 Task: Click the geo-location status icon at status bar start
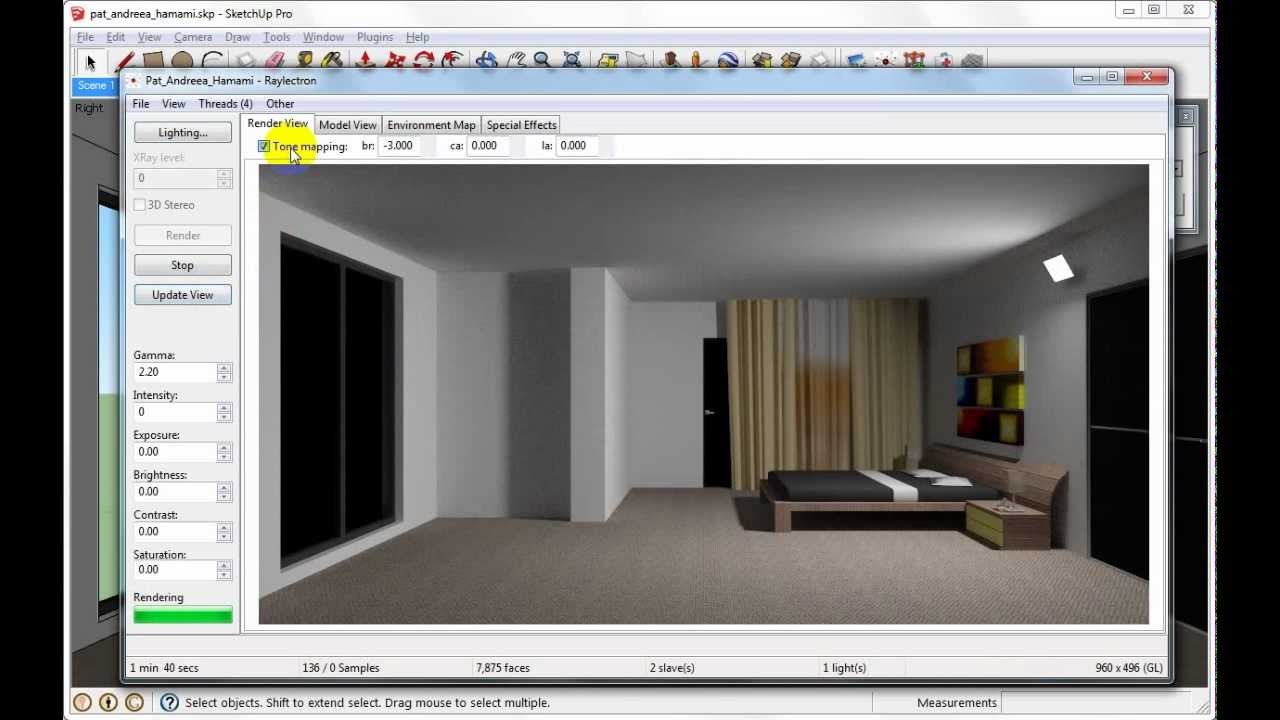pos(83,703)
